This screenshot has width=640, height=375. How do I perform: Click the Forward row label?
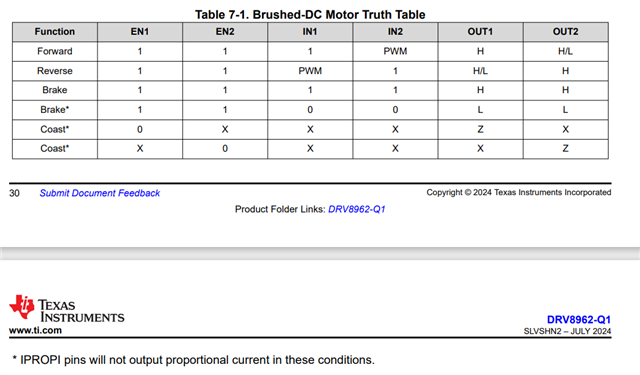click(x=55, y=51)
